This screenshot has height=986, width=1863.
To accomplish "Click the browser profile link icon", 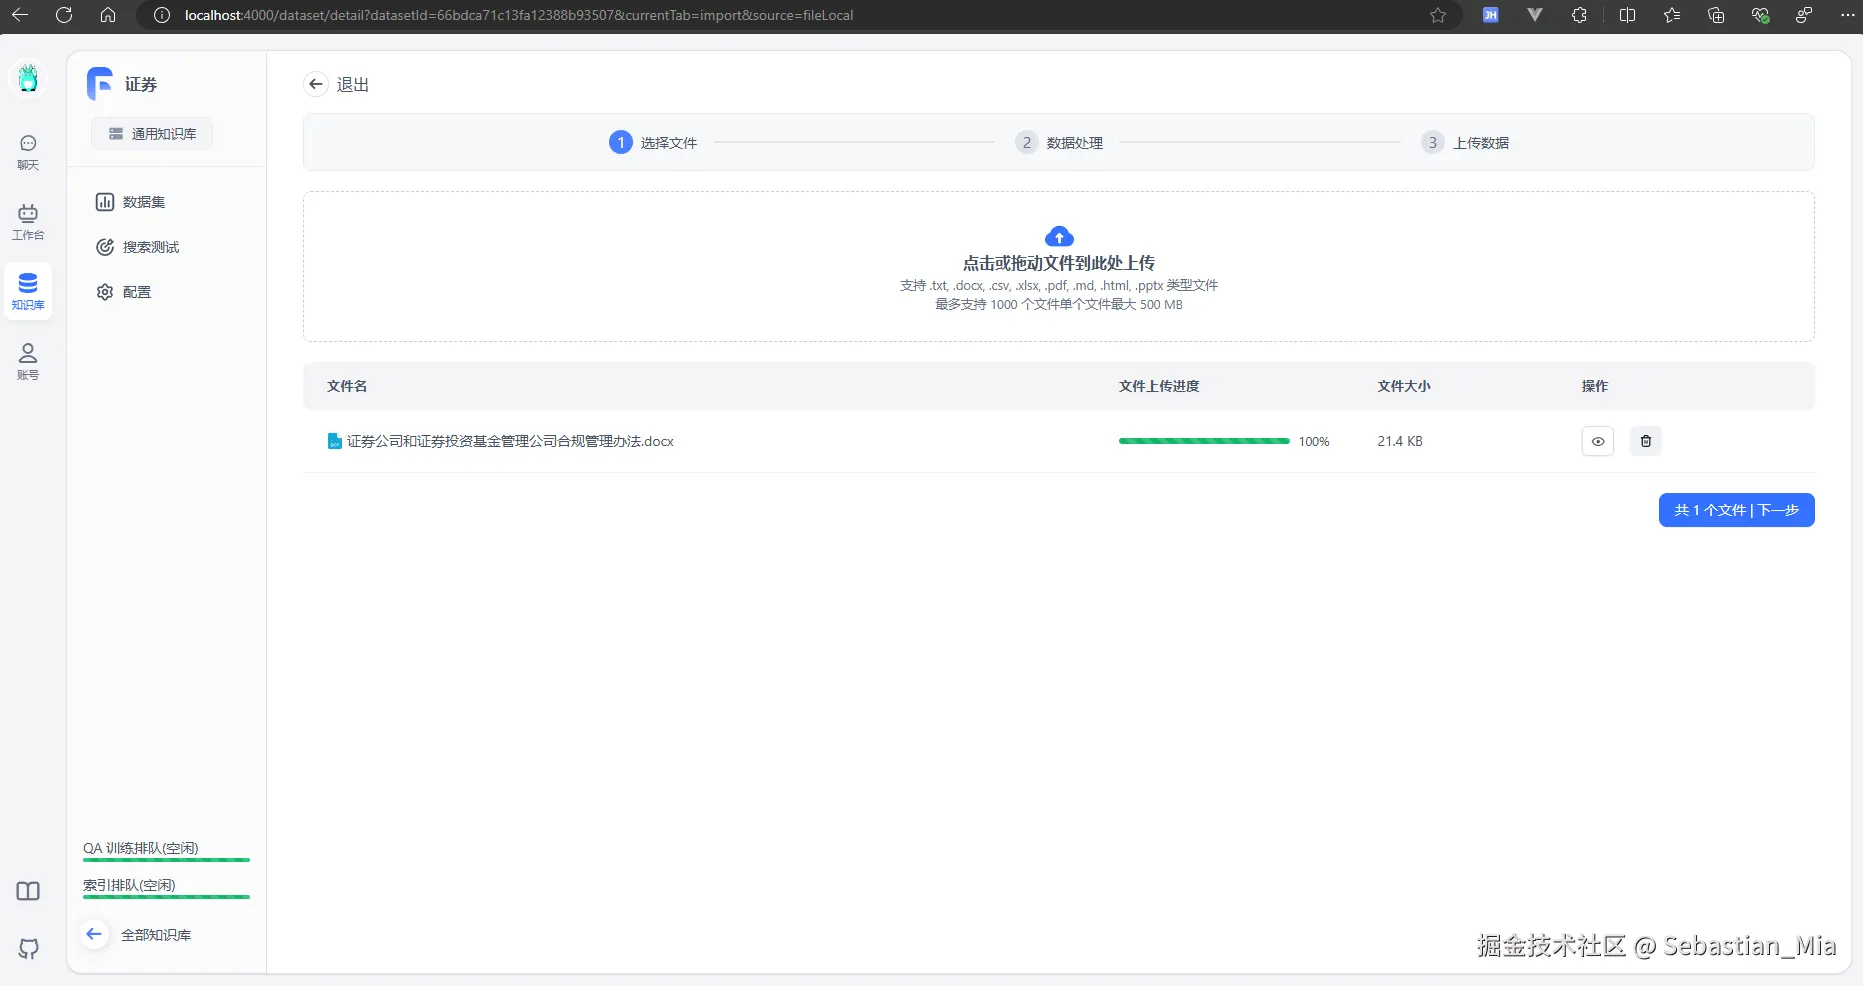I will coord(1804,15).
